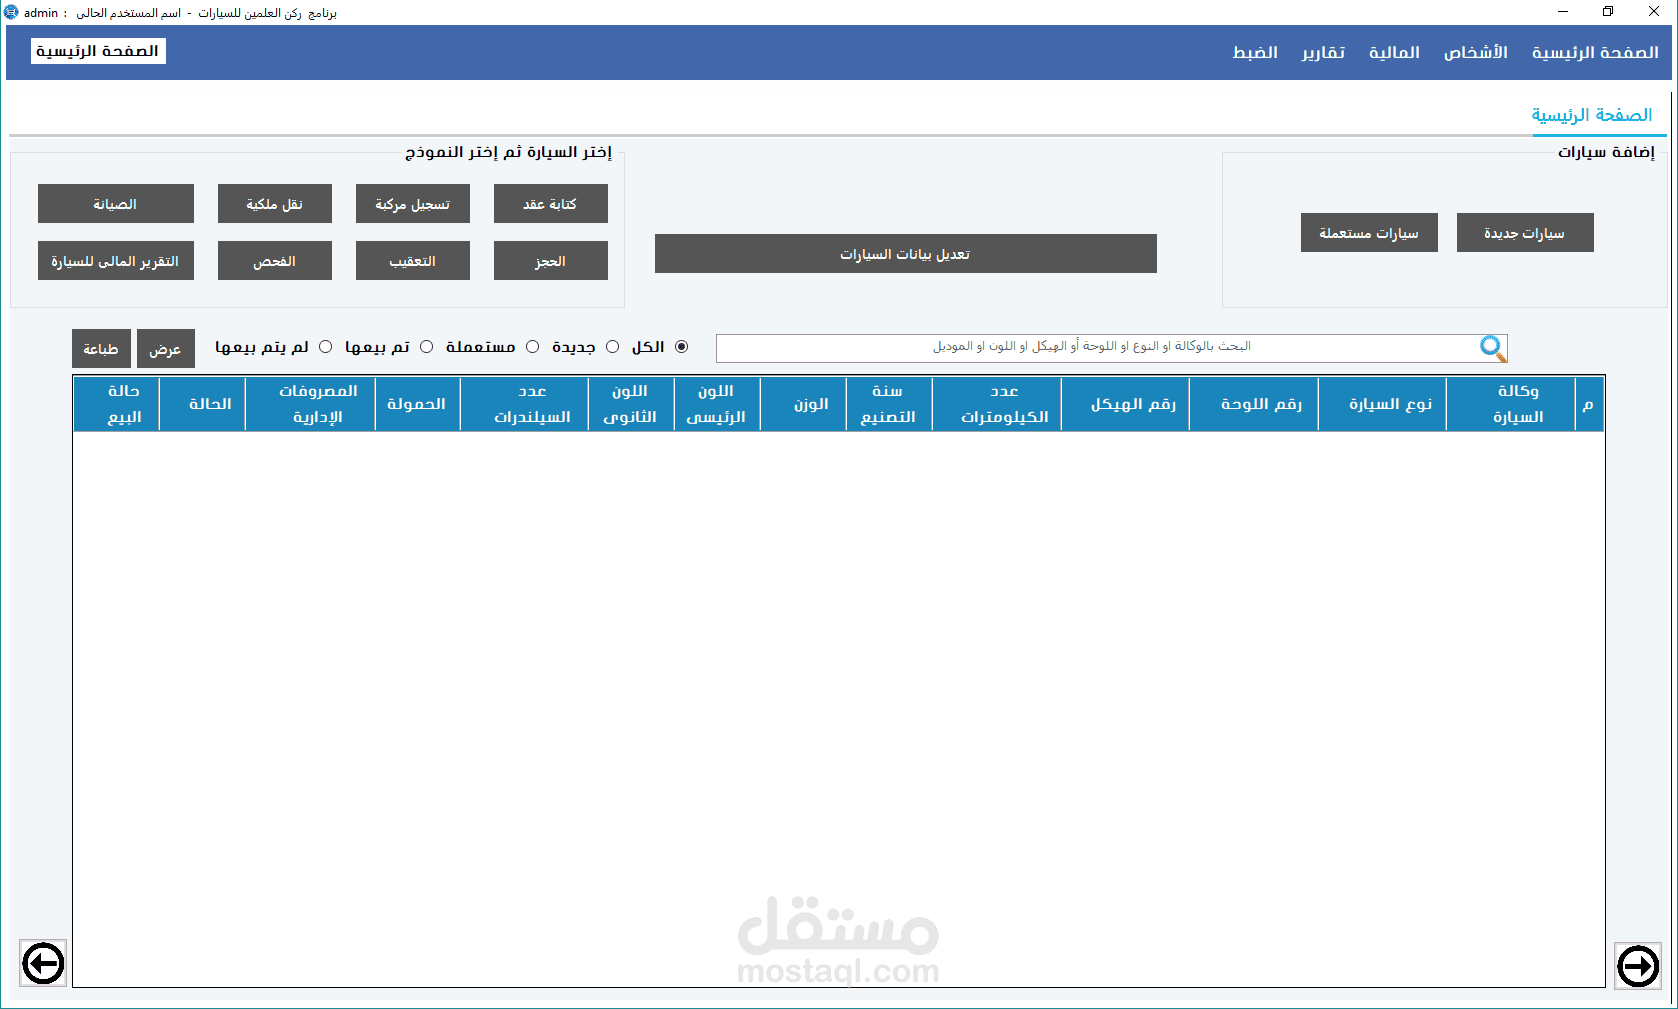Click the circular back arrow at bottom left
The image size is (1678, 1009).
click(43, 963)
